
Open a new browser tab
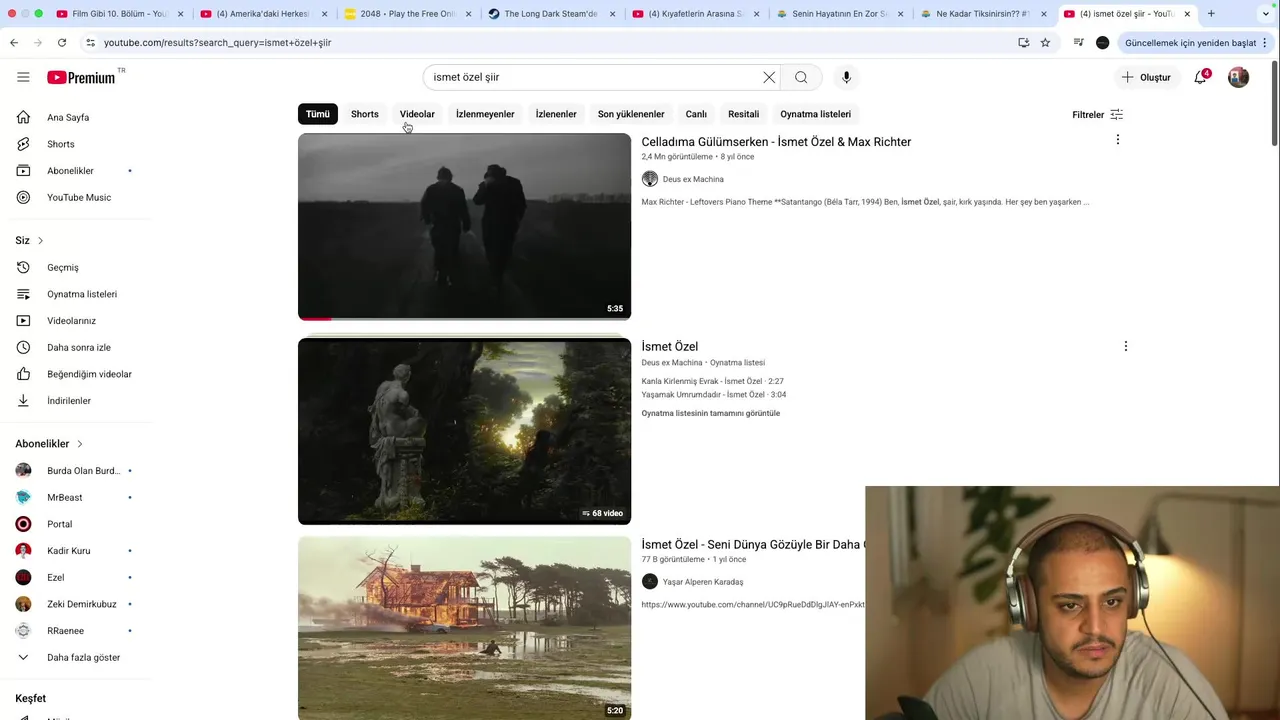(1211, 14)
